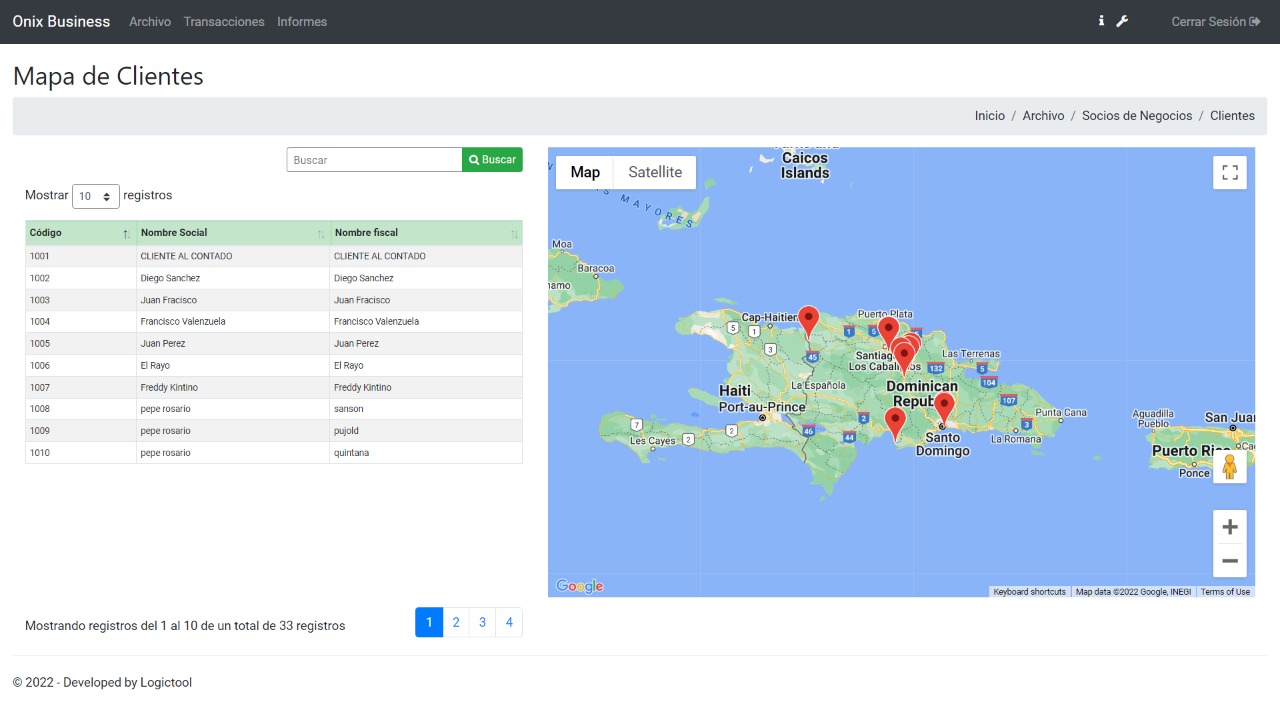The width and height of the screenshot is (1280, 720).
Task: Go to pagination page 3
Action: pos(482,622)
